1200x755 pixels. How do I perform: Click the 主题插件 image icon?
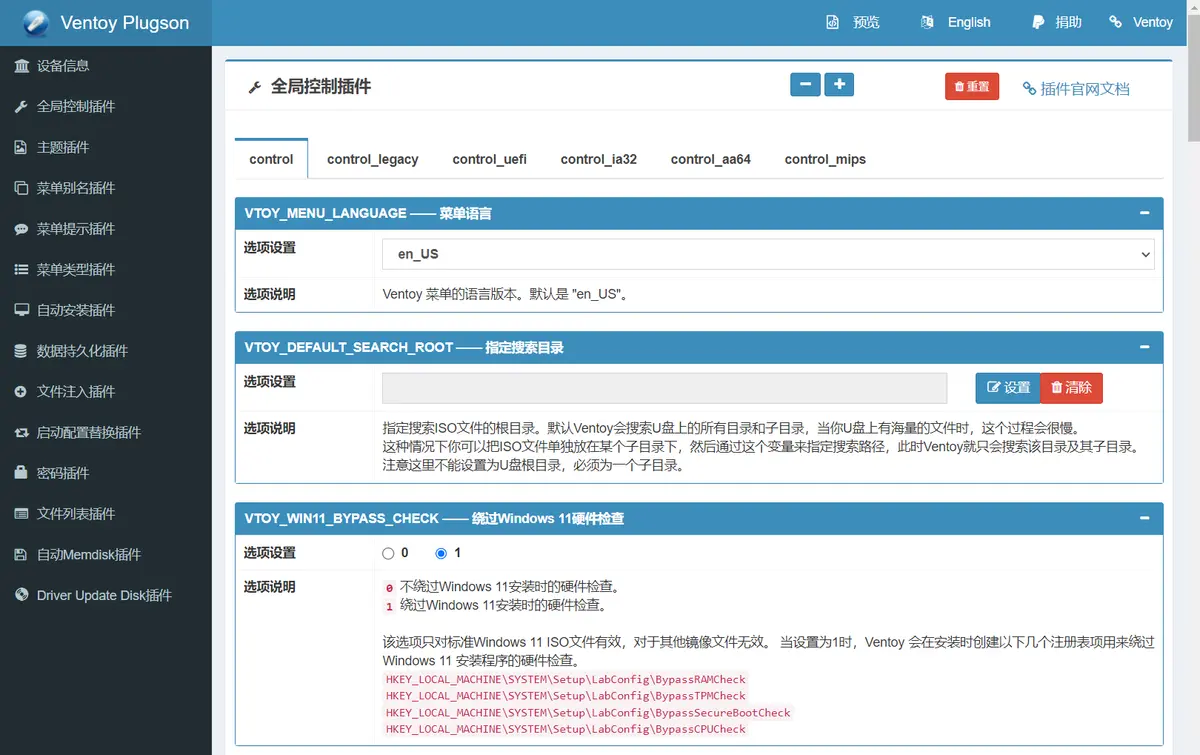click(21, 147)
